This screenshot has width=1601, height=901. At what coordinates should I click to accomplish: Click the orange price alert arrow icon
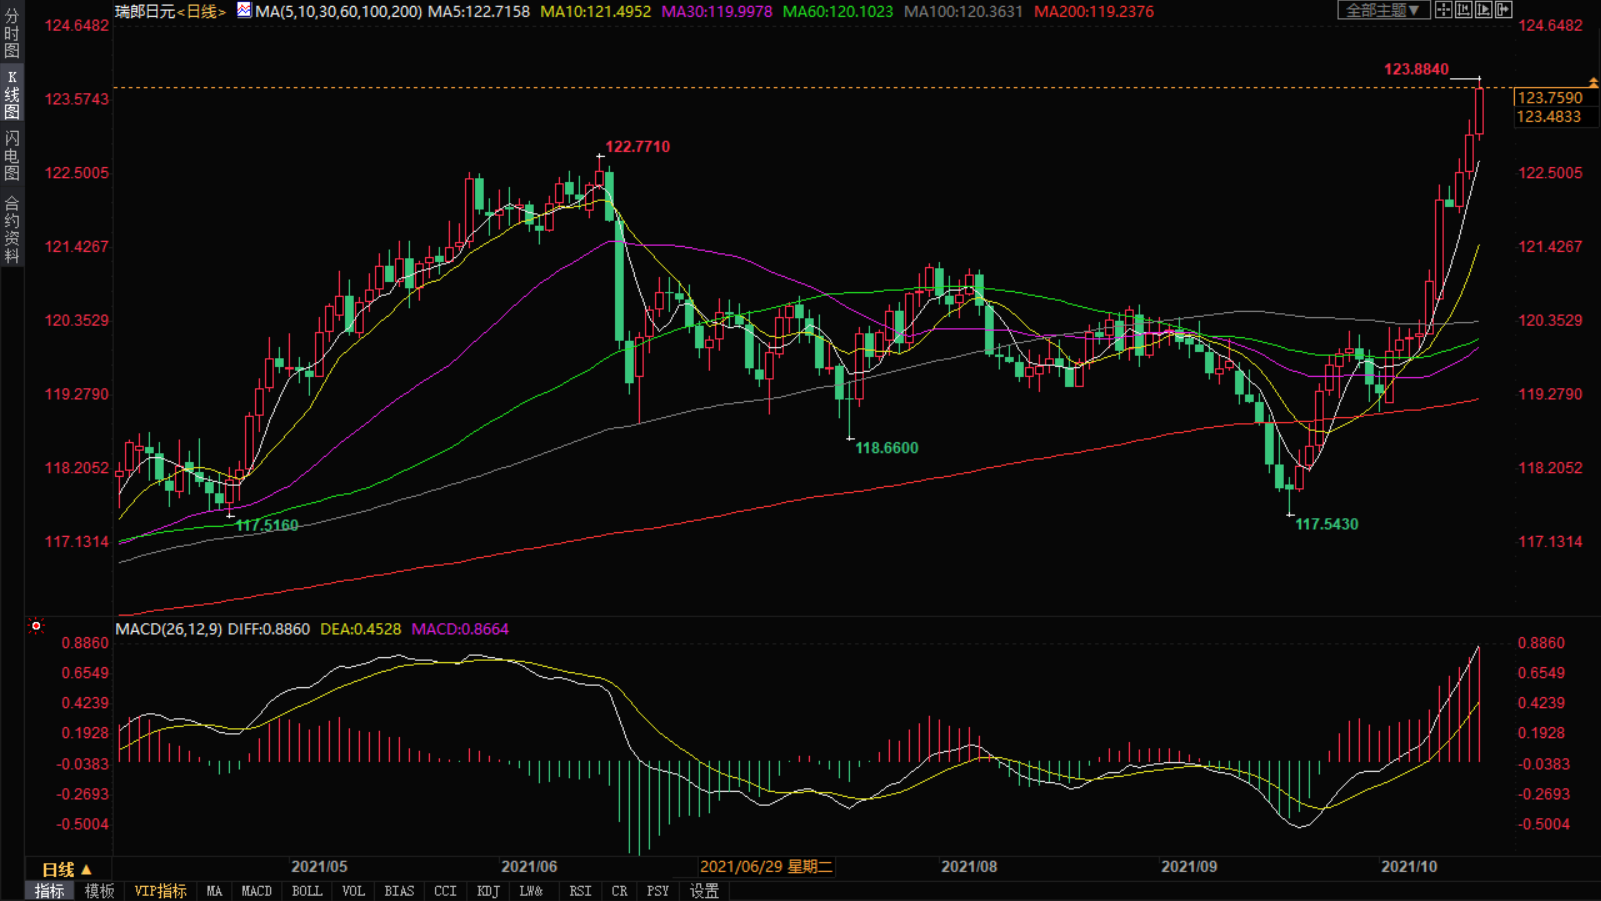[1593, 82]
